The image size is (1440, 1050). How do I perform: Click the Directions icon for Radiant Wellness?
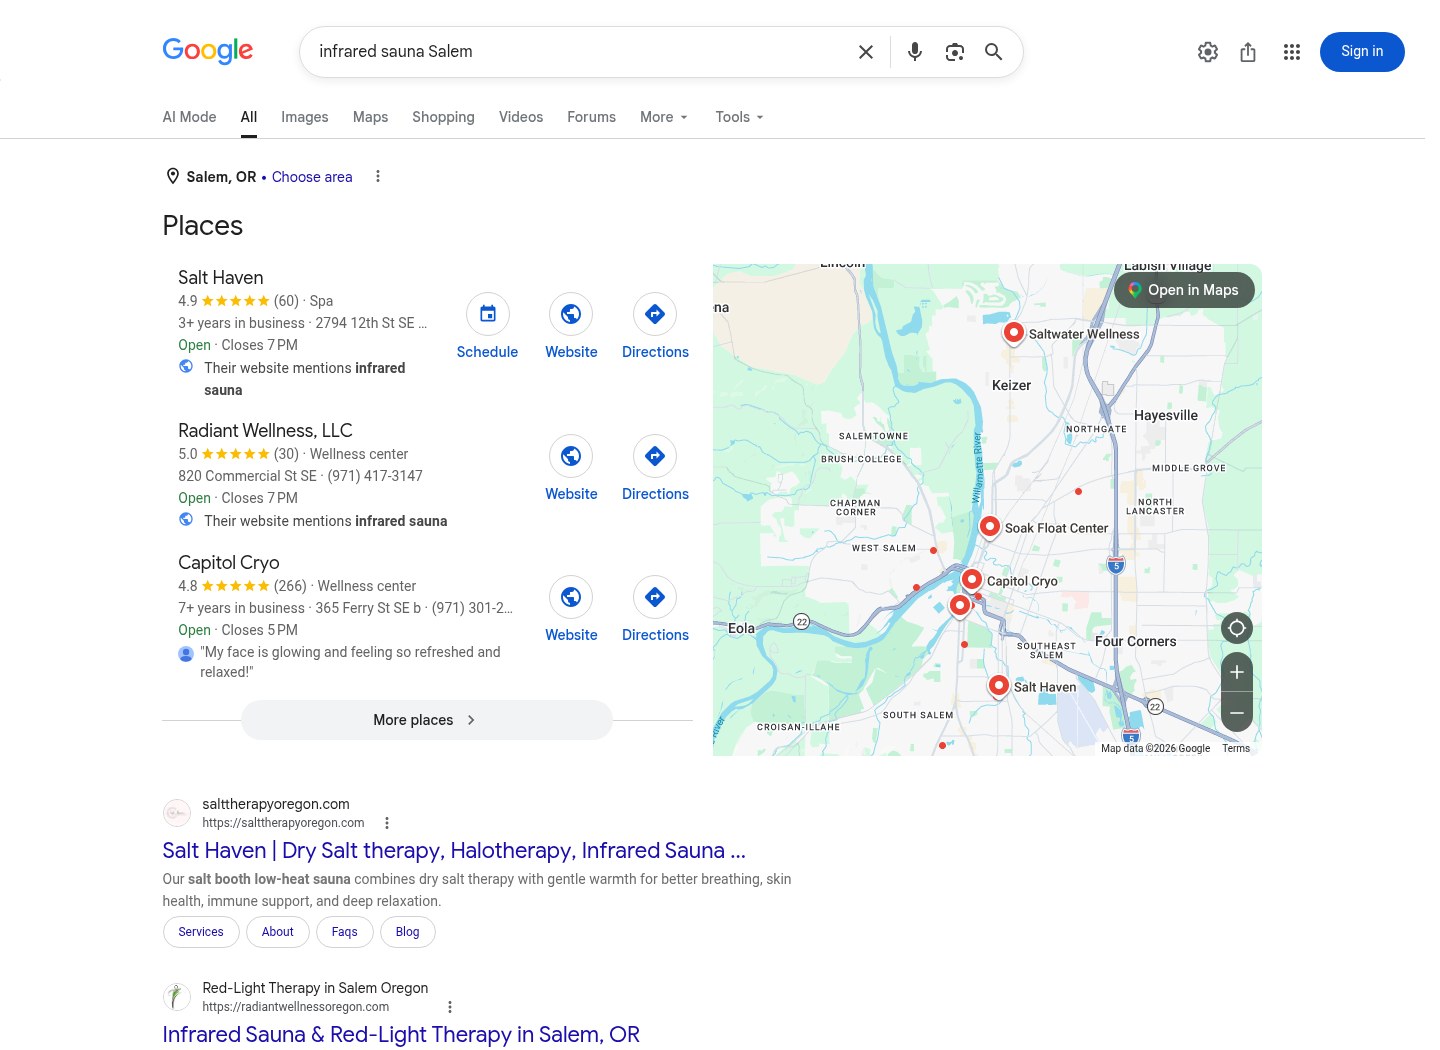coord(655,456)
